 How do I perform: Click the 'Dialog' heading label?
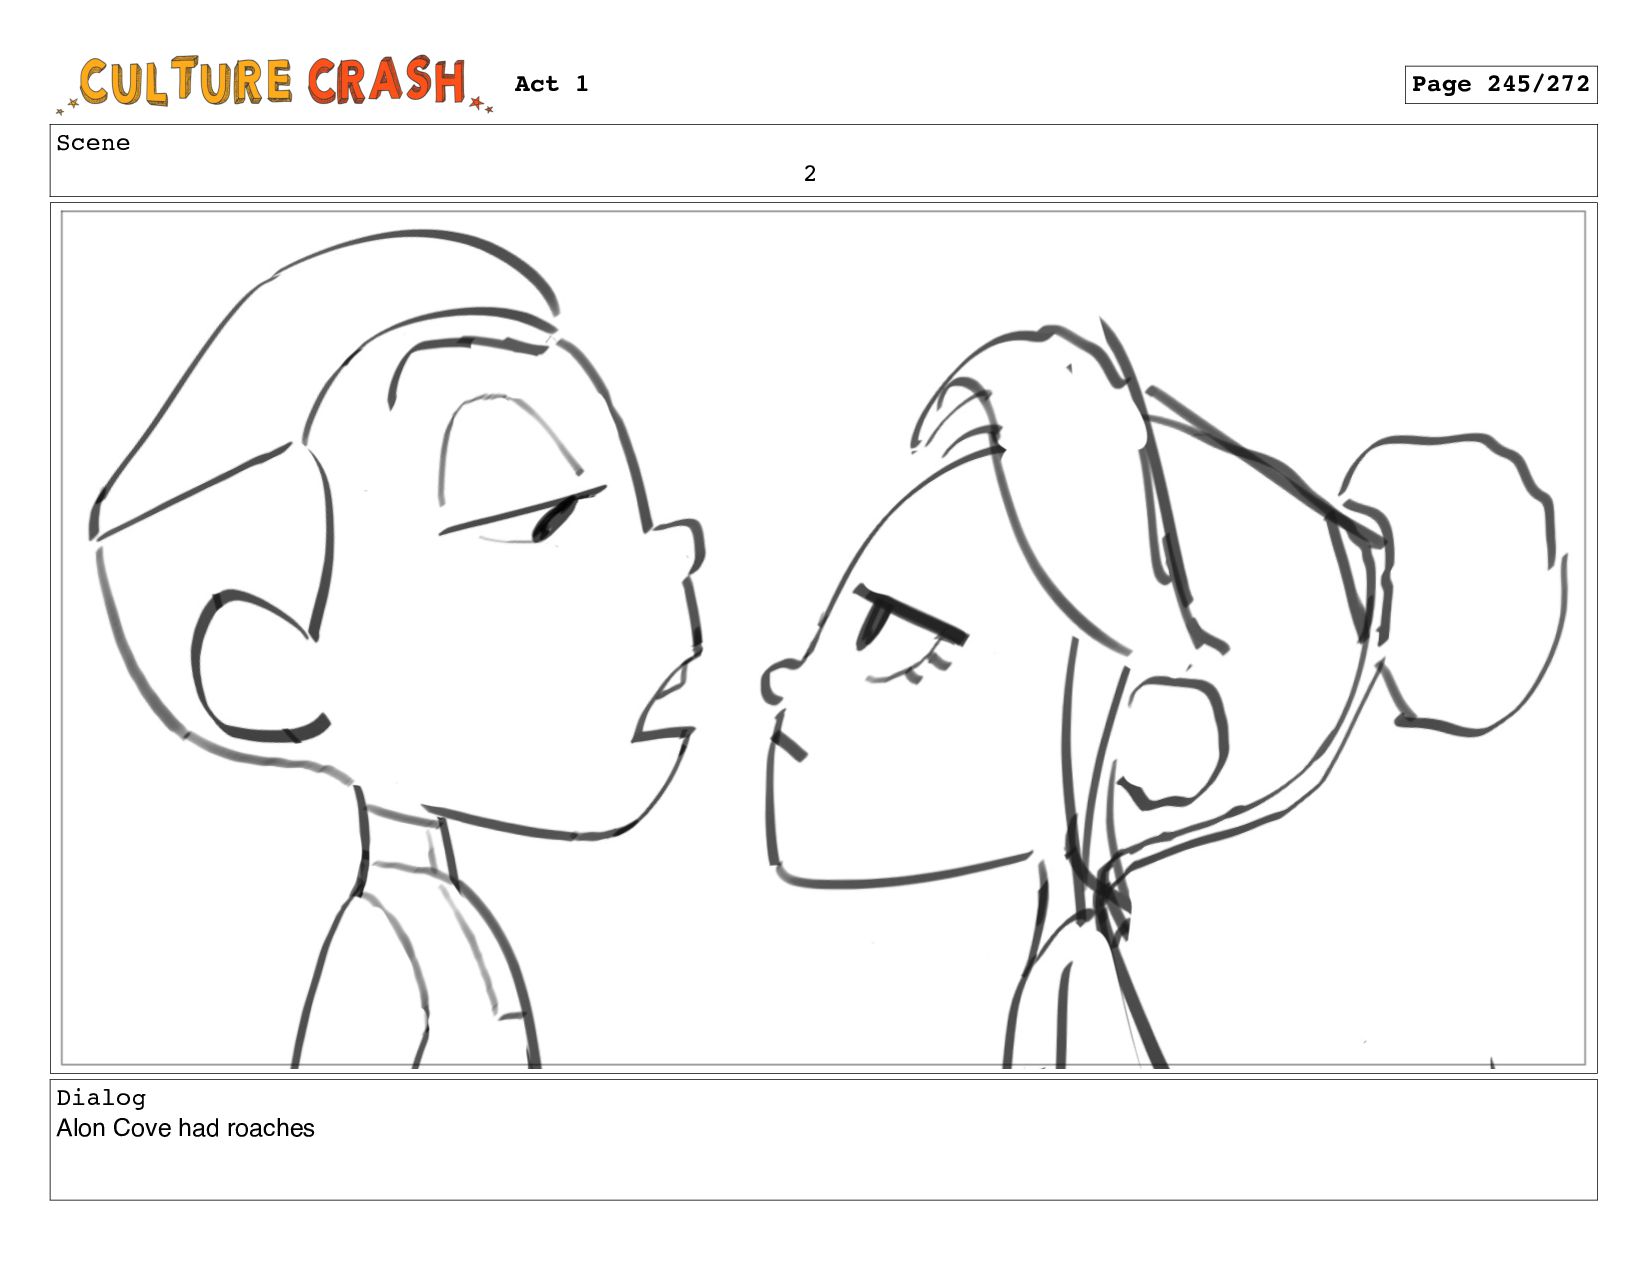[101, 1098]
